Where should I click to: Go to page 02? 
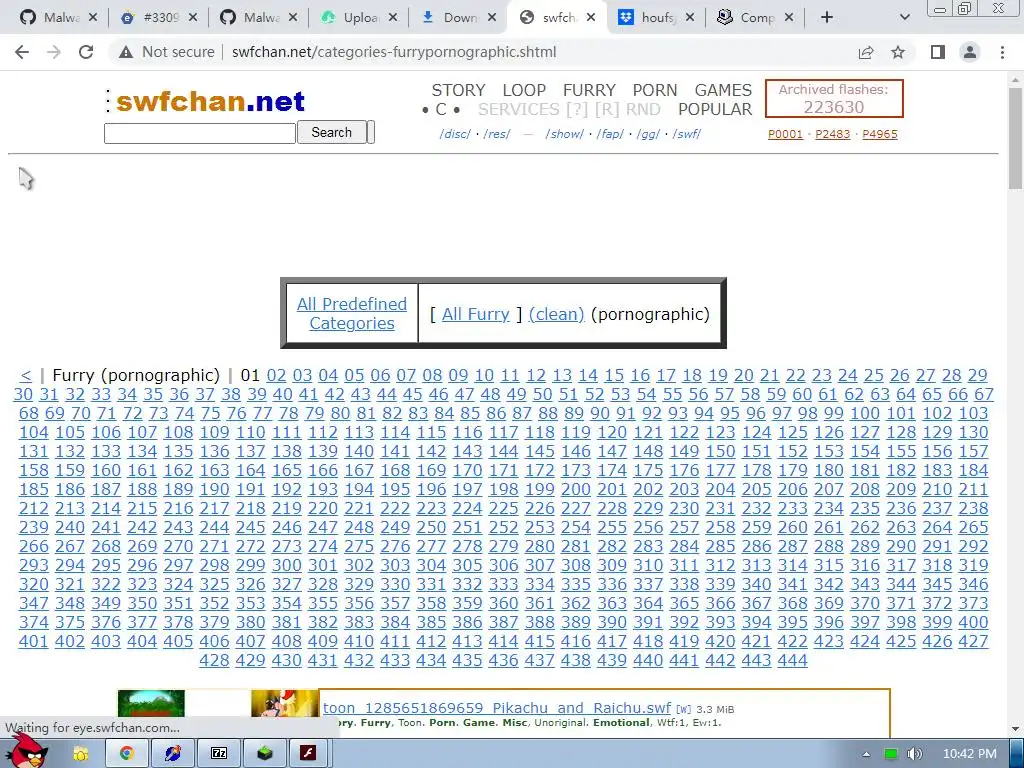click(x=276, y=376)
